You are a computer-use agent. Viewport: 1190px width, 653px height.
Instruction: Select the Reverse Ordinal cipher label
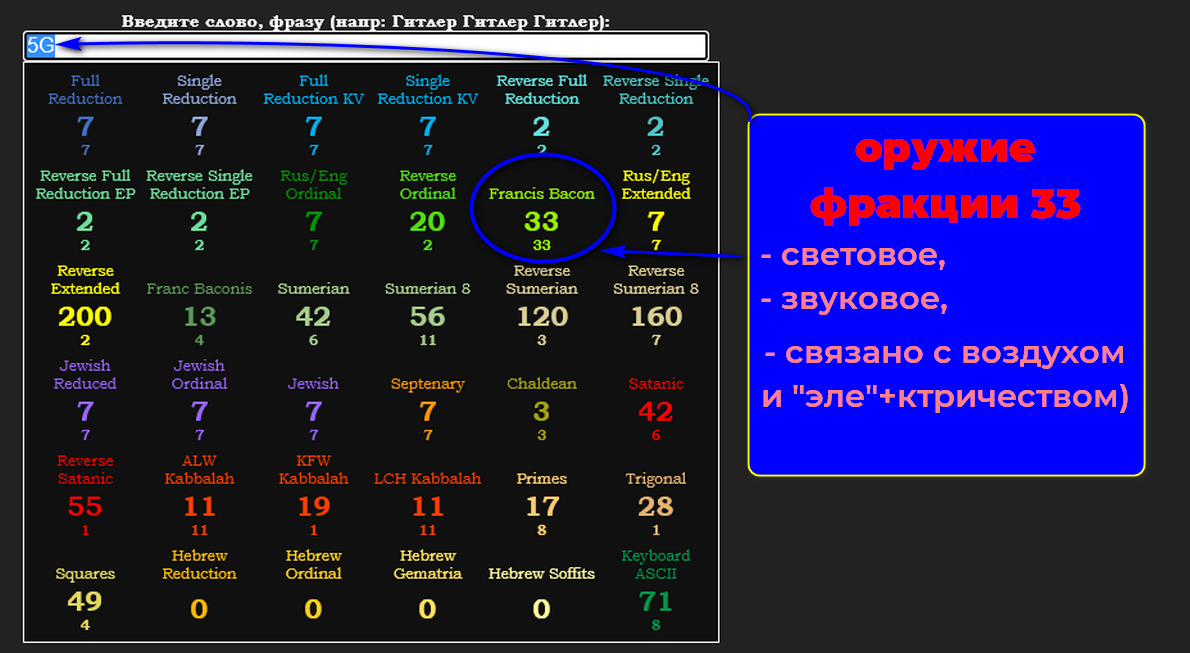pos(427,185)
